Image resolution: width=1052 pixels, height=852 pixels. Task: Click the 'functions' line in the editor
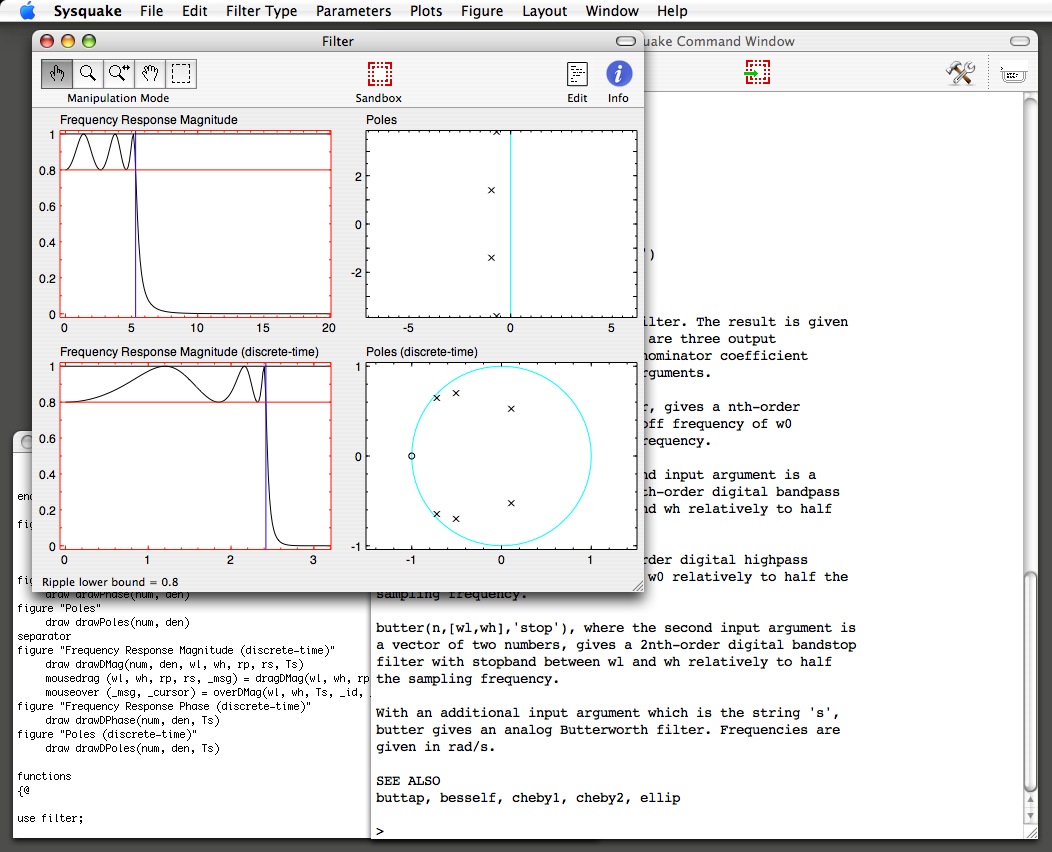(x=44, y=776)
